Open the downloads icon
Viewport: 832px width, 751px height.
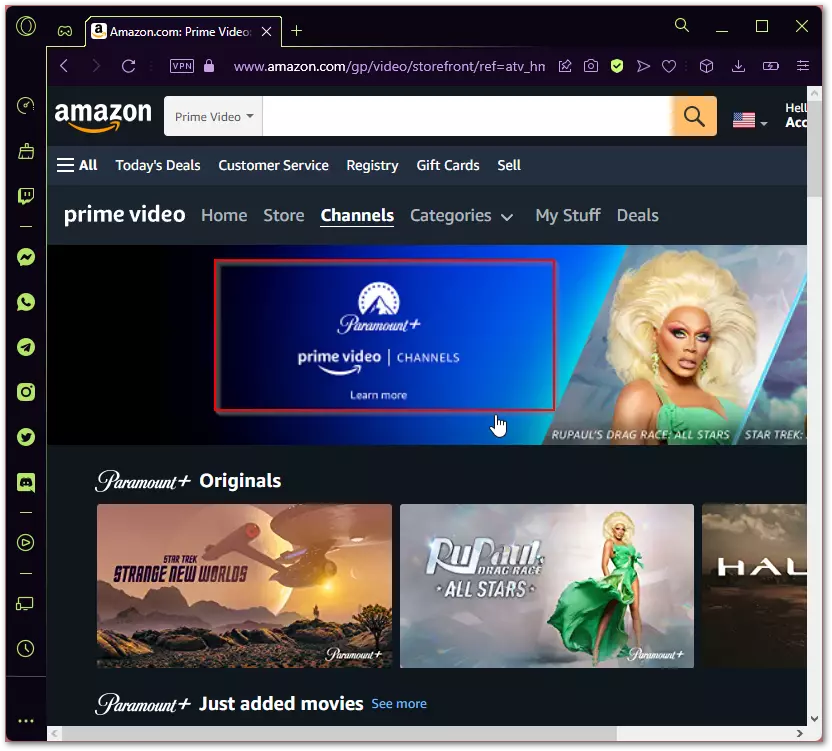pyautogui.click(x=738, y=66)
